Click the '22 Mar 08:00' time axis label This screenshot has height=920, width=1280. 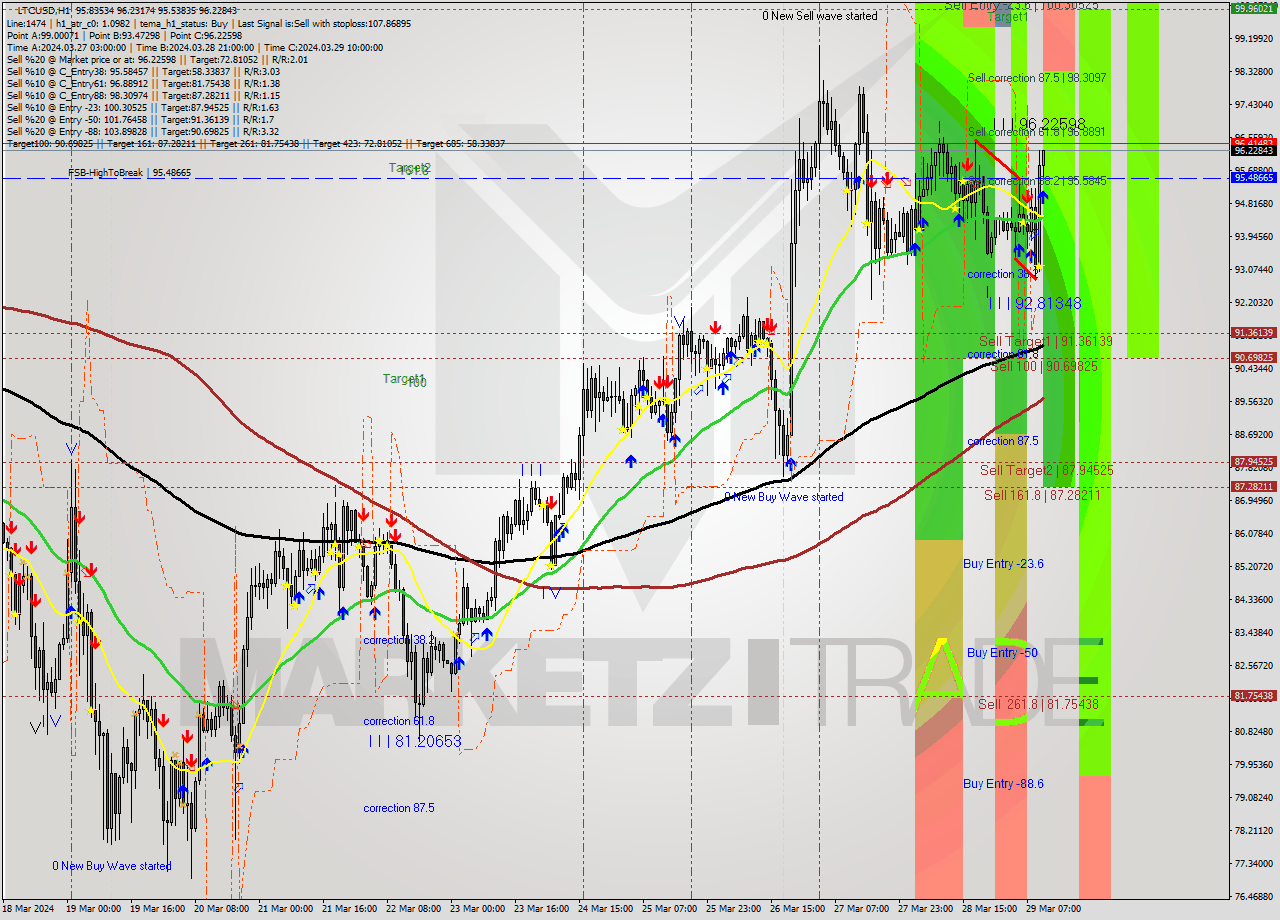[413, 909]
